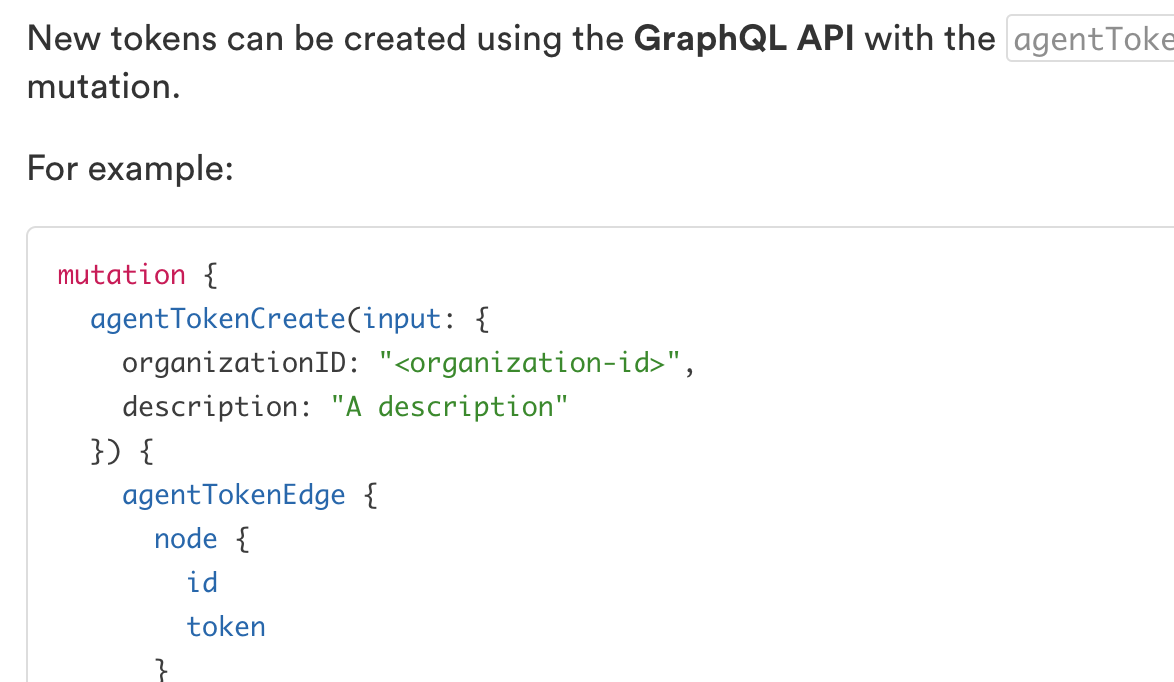Click the red mutation keyword in code

122,275
